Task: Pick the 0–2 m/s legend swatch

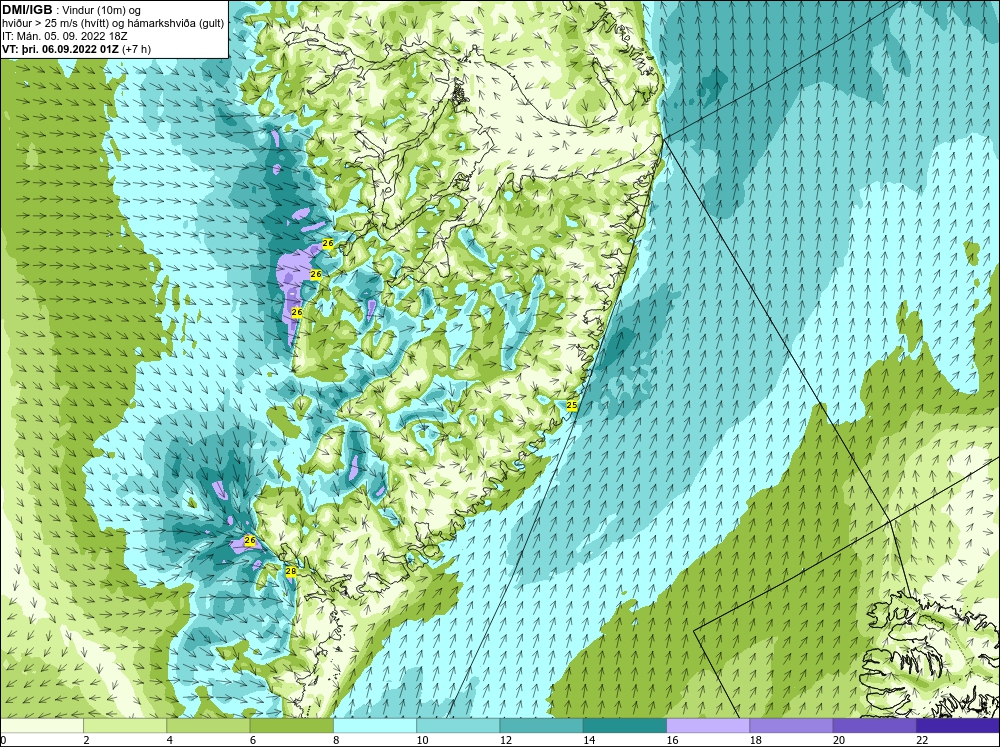Action: coord(41,725)
